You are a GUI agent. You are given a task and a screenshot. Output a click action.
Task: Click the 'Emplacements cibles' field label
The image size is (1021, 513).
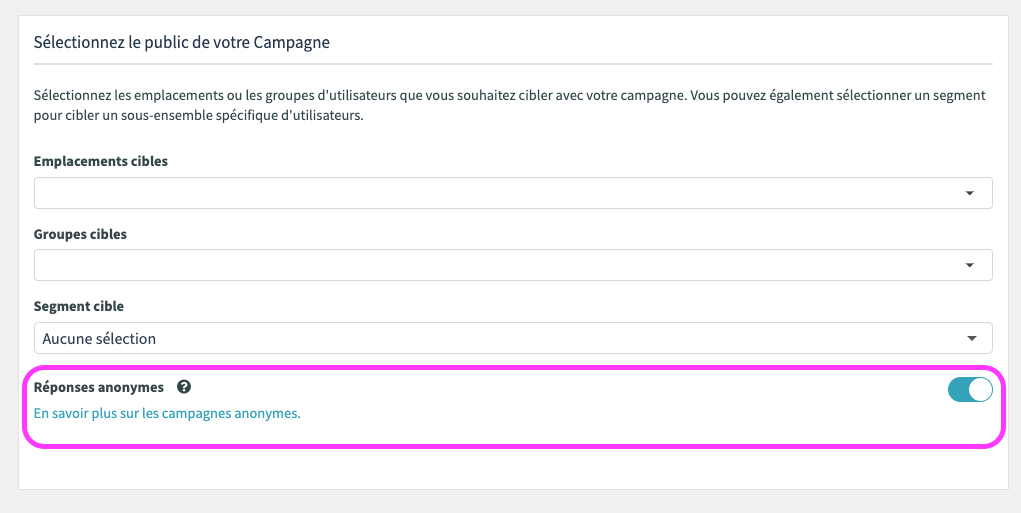pos(101,161)
